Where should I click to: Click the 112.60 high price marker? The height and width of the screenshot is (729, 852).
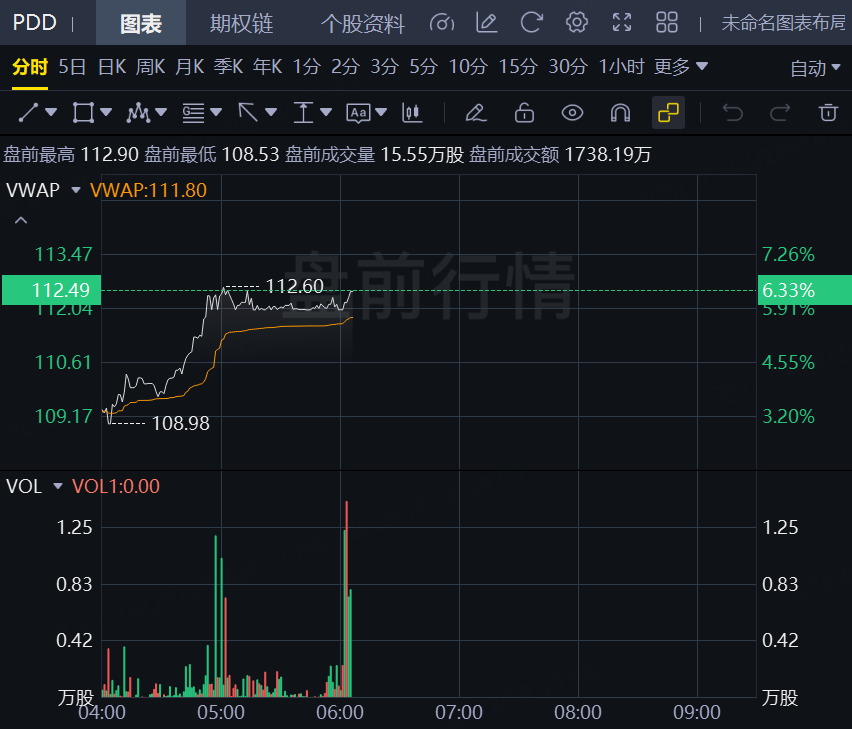point(294,286)
